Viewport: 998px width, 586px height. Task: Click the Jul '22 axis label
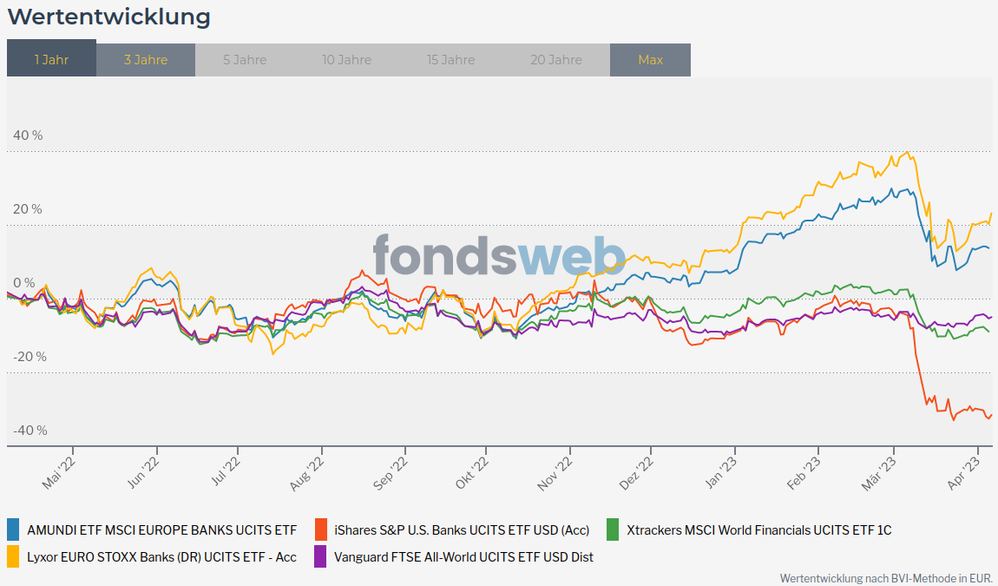[x=225, y=472]
